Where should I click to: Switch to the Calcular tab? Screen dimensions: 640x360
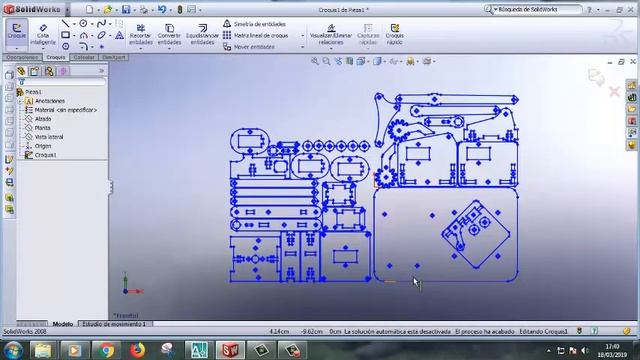click(x=84, y=57)
